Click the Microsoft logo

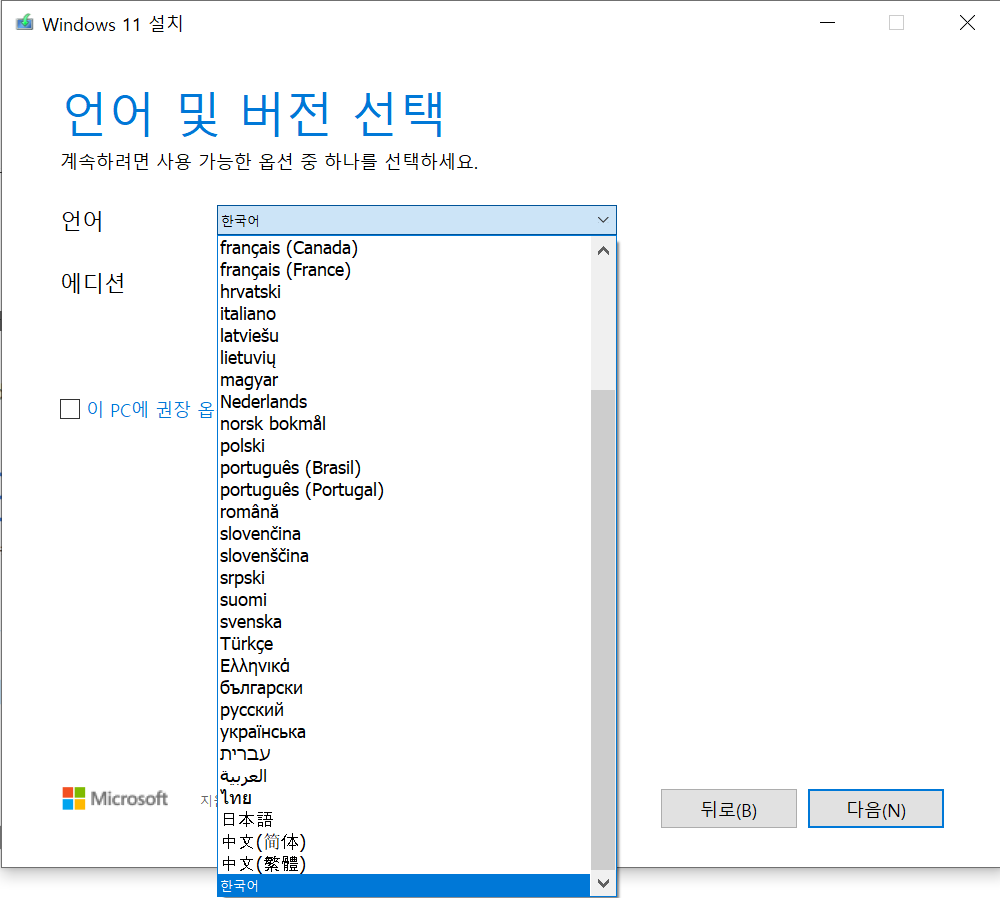(115, 799)
